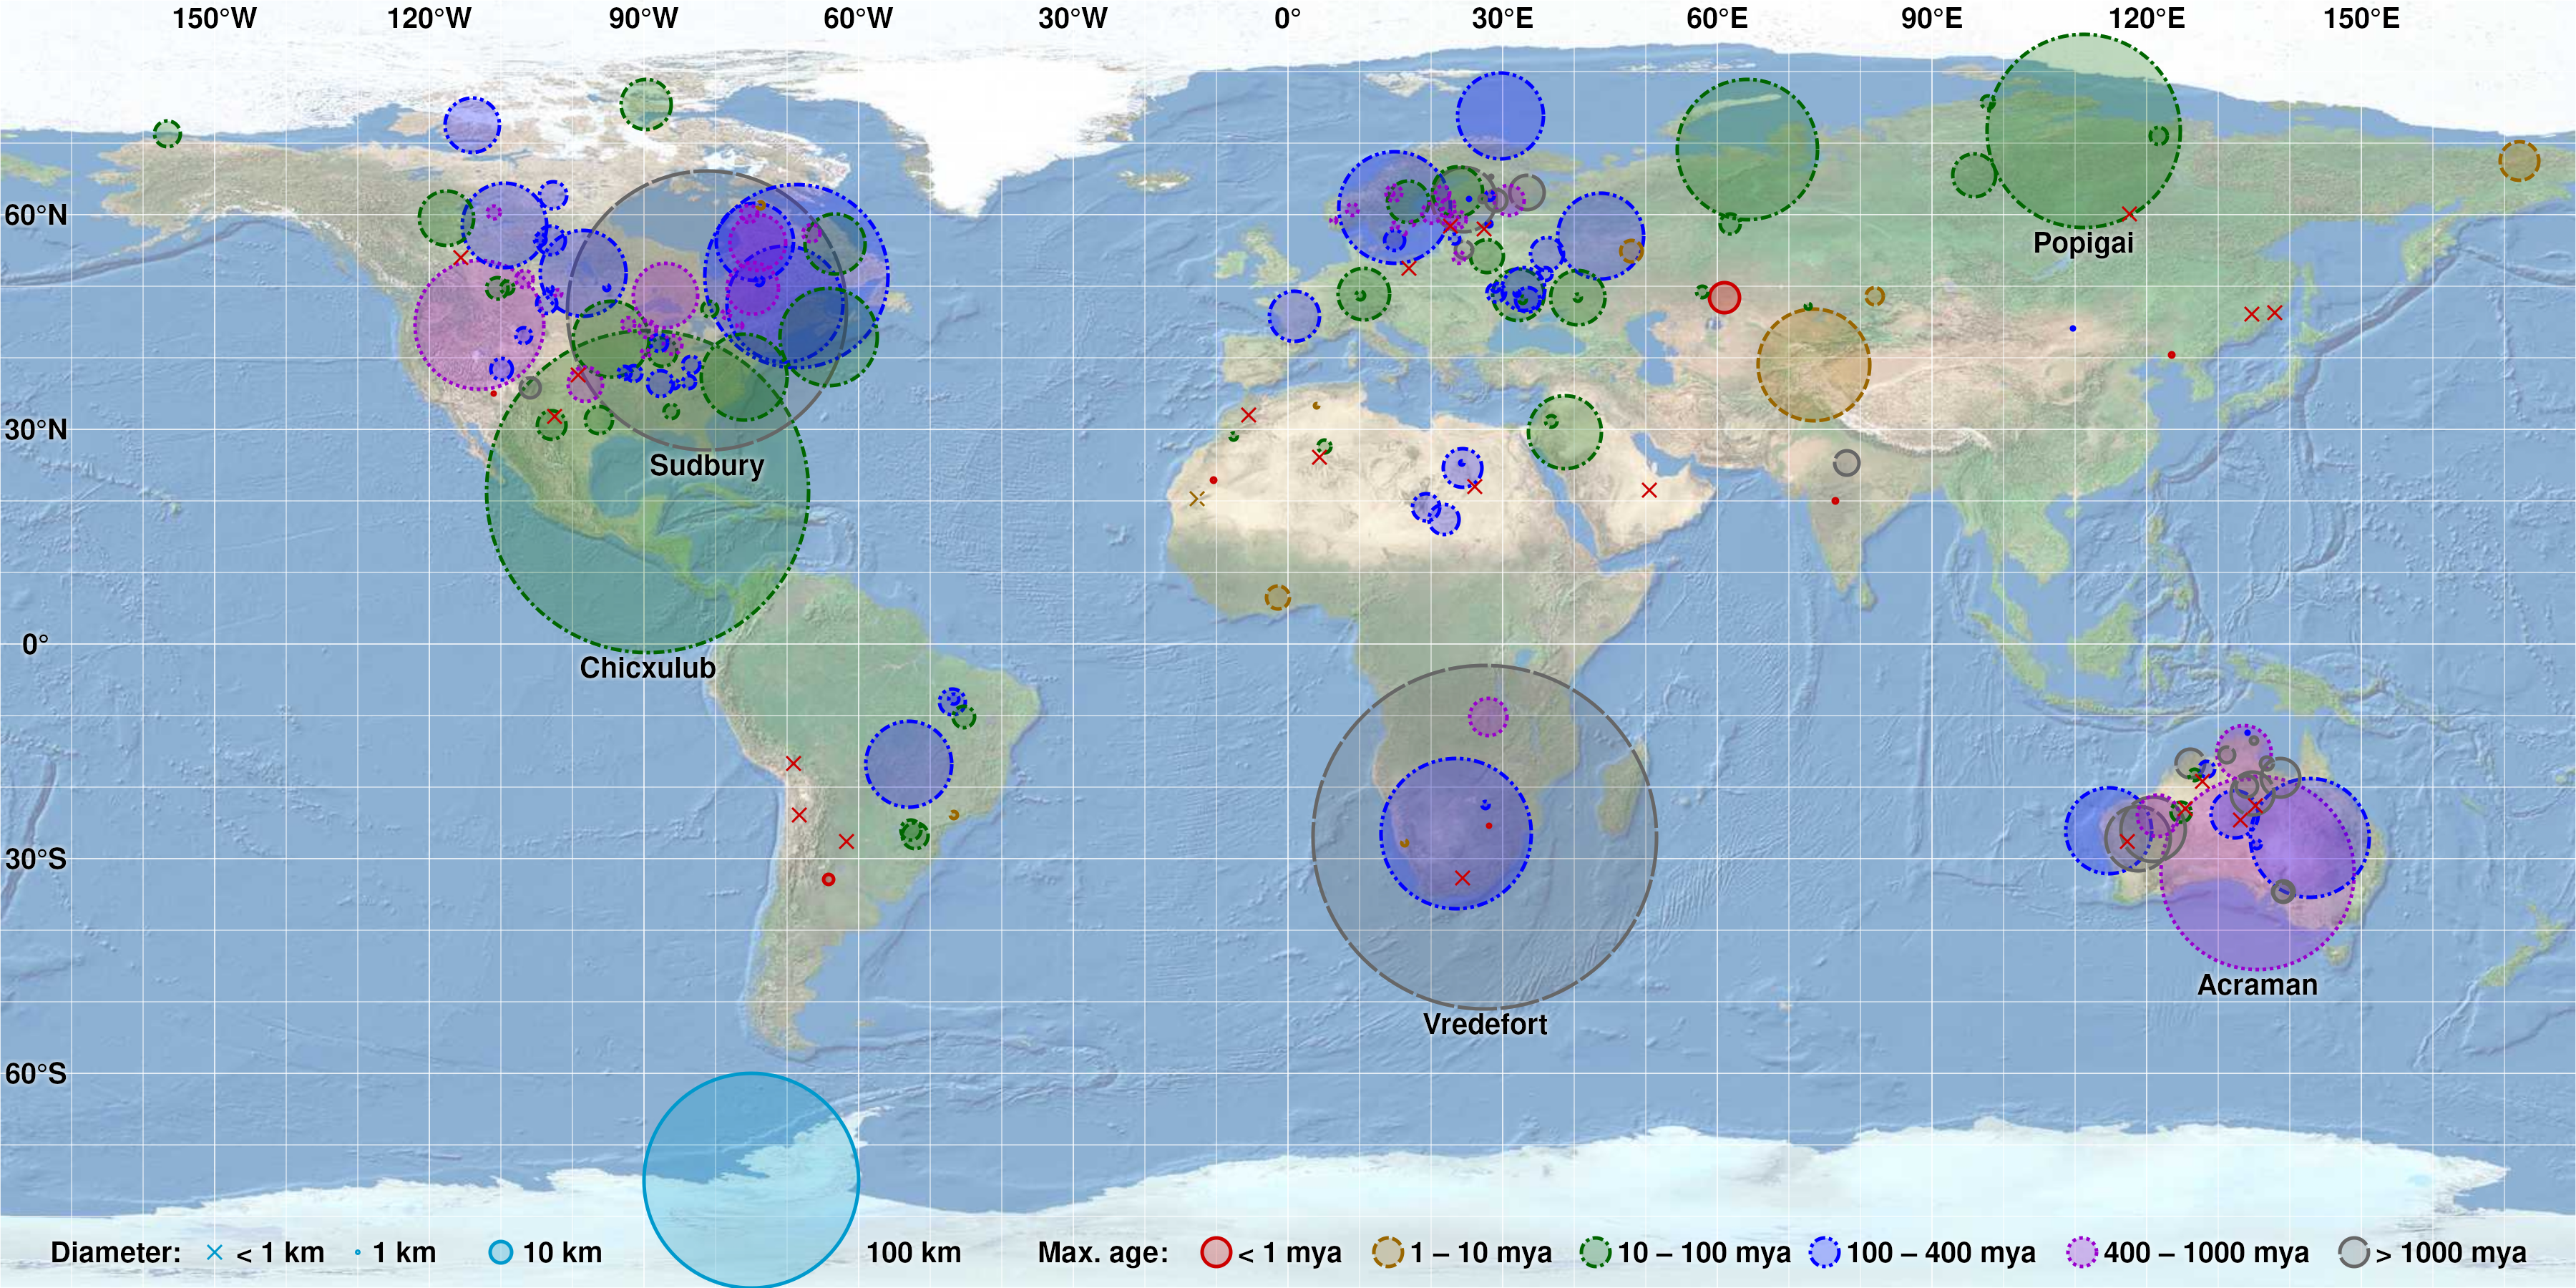
Task: Click the '30°S' latitude label
Action: [x=36, y=860]
